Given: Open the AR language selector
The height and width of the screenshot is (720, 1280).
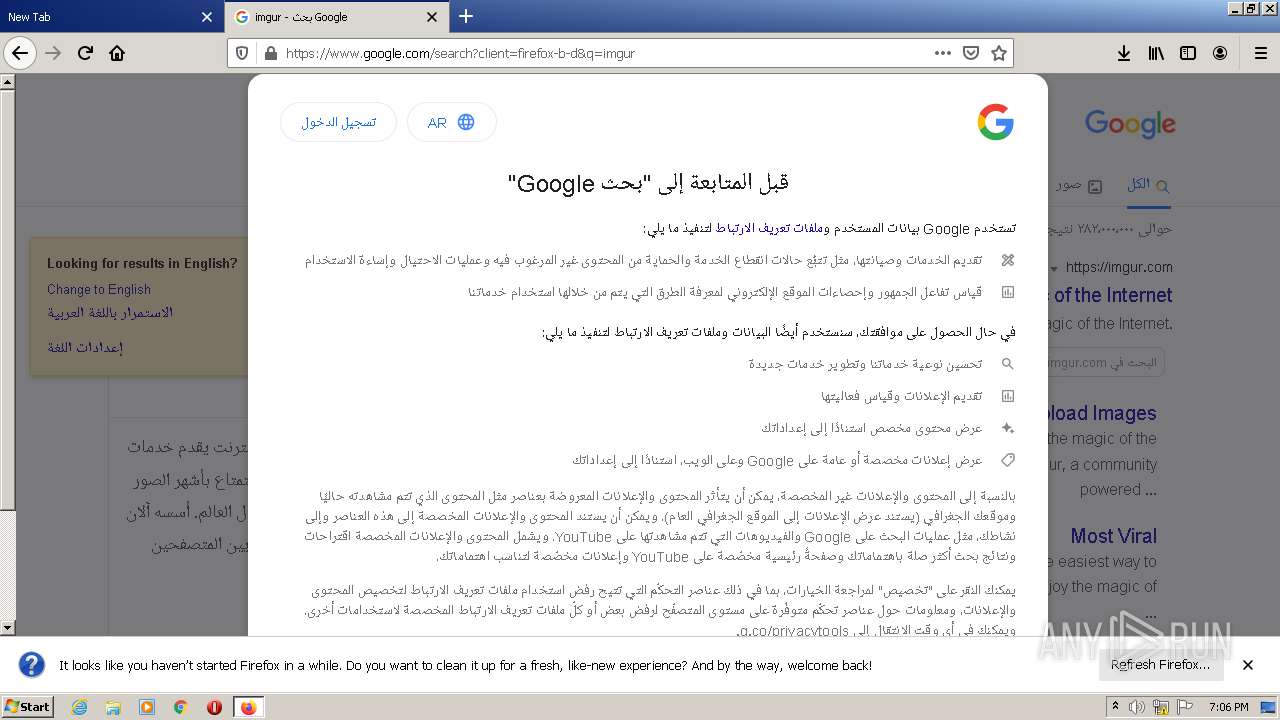Looking at the screenshot, I should pos(451,122).
